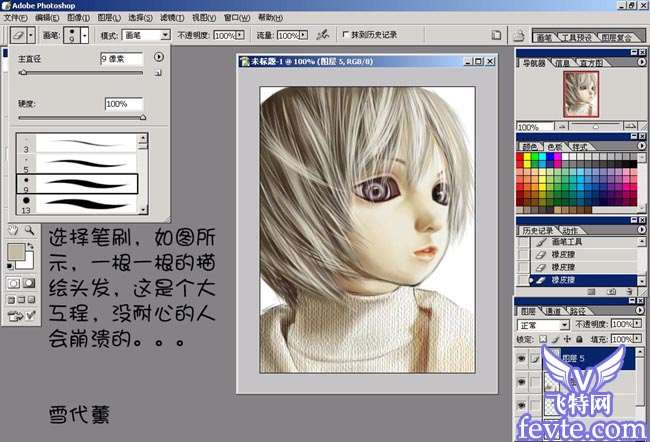
Task: Choose full screen with menu bar icon
Action: coord(21,299)
